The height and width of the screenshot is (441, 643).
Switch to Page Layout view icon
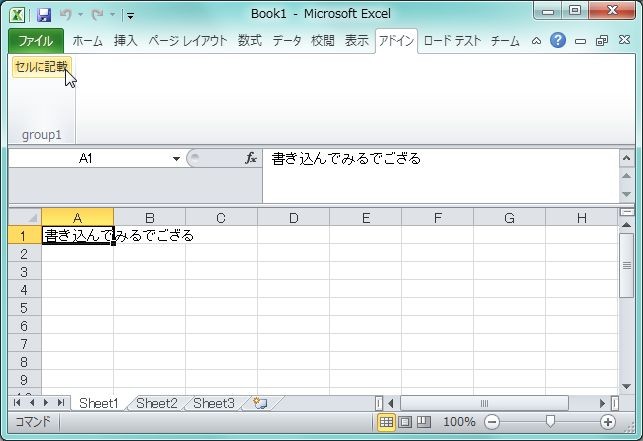click(405, 422)
